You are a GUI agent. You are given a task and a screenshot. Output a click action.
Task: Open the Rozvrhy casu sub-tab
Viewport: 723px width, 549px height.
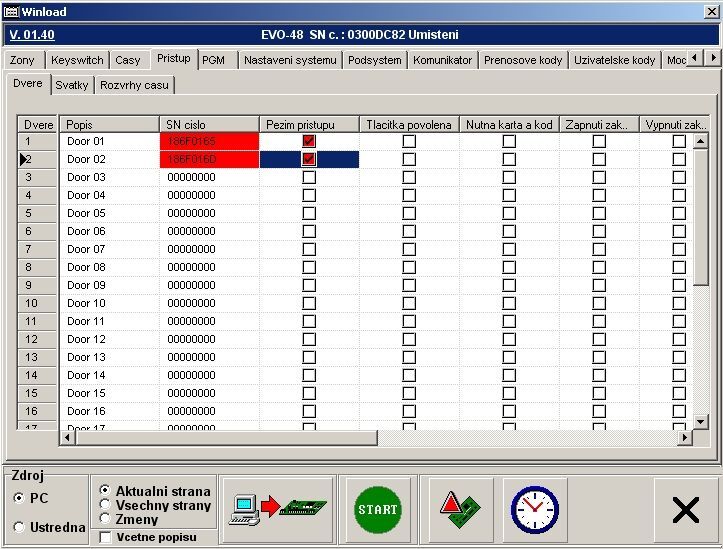[x=134, y=85]
